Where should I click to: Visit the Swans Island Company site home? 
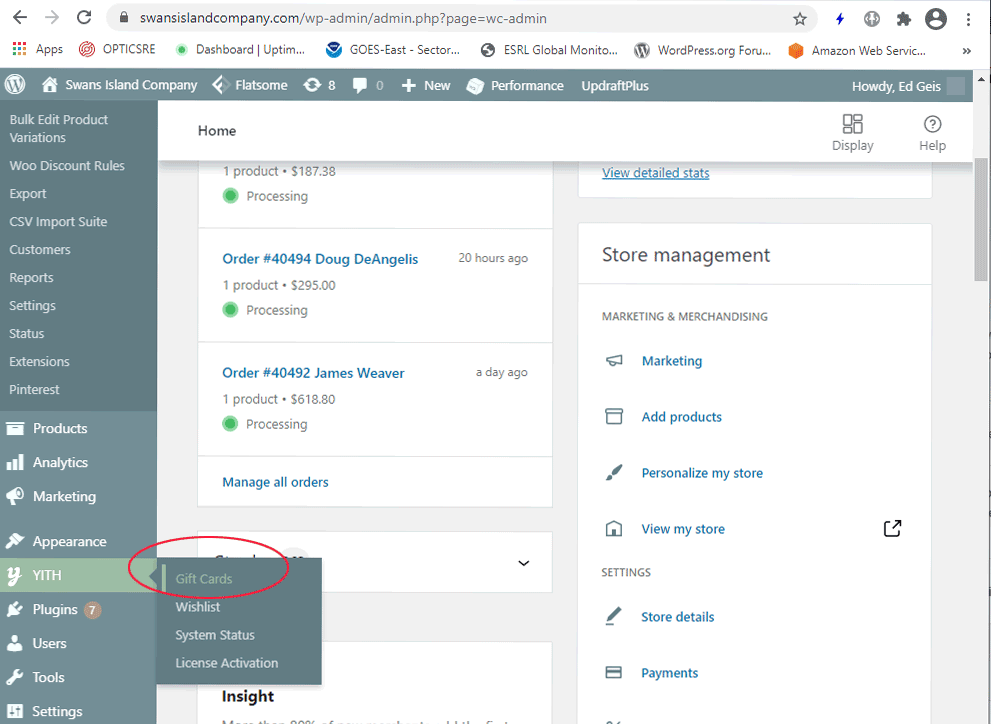point(119,85)
